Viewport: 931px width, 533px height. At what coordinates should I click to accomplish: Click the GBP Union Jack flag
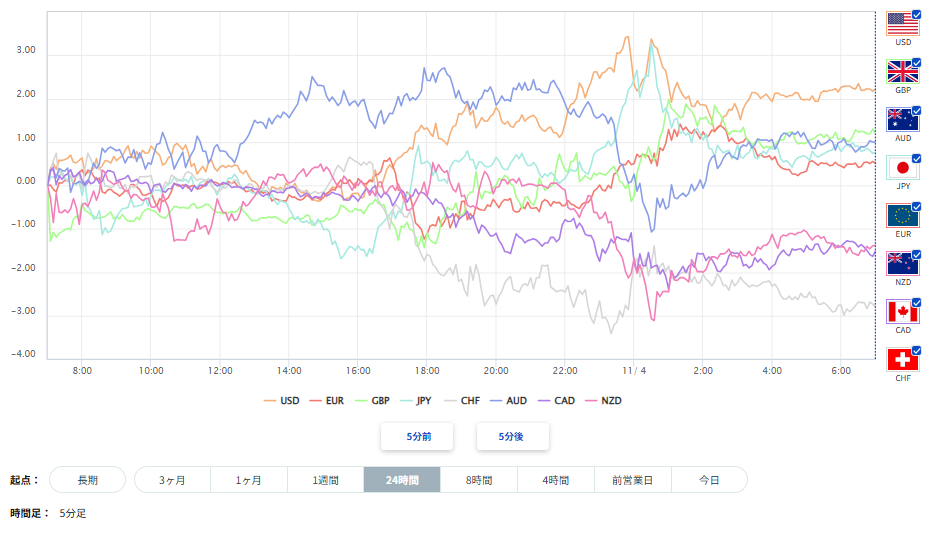click(x=902, y=72)
